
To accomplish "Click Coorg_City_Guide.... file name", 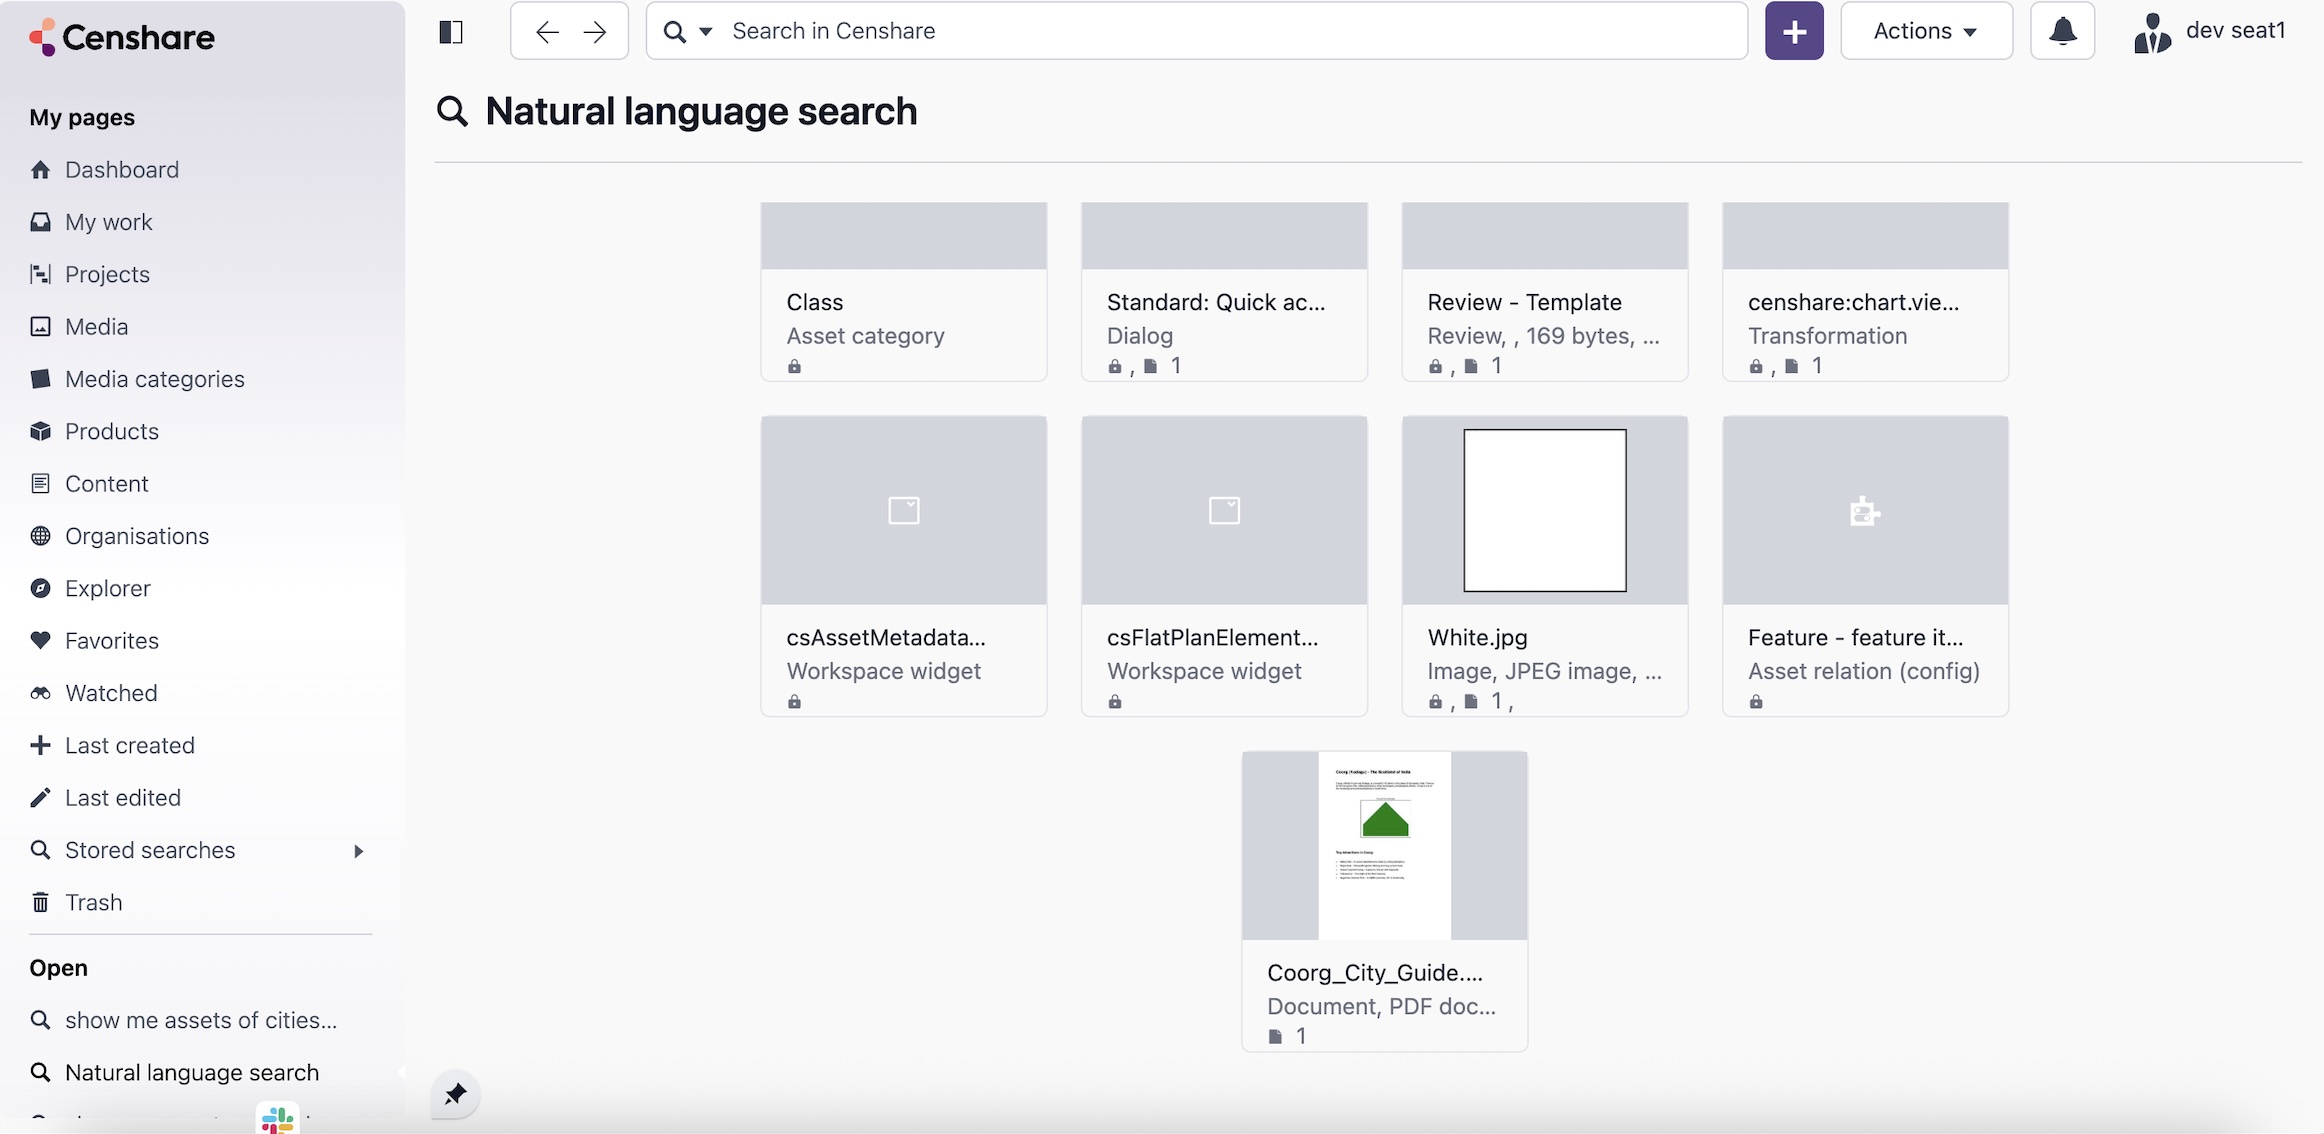I will pyautogui.click(x=1375, y=973).
